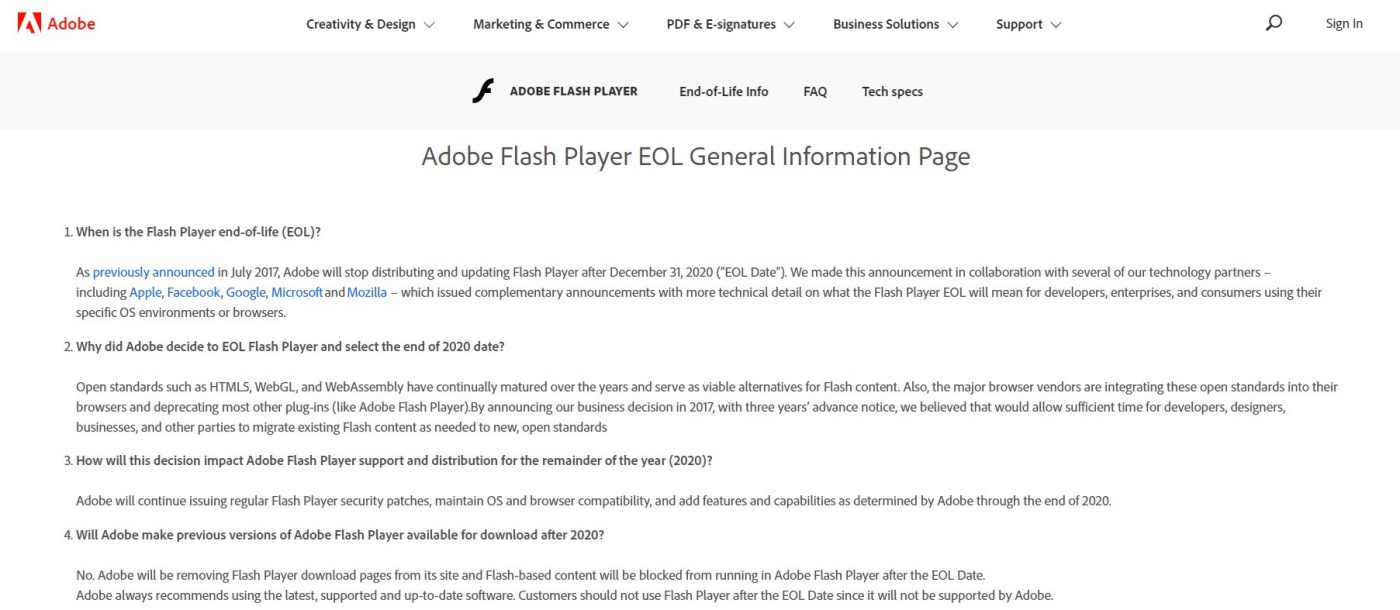The height and width of the screenshot is (610, 1400).
Task: Click the Adobe logo icon
Action: pos(29,23)
